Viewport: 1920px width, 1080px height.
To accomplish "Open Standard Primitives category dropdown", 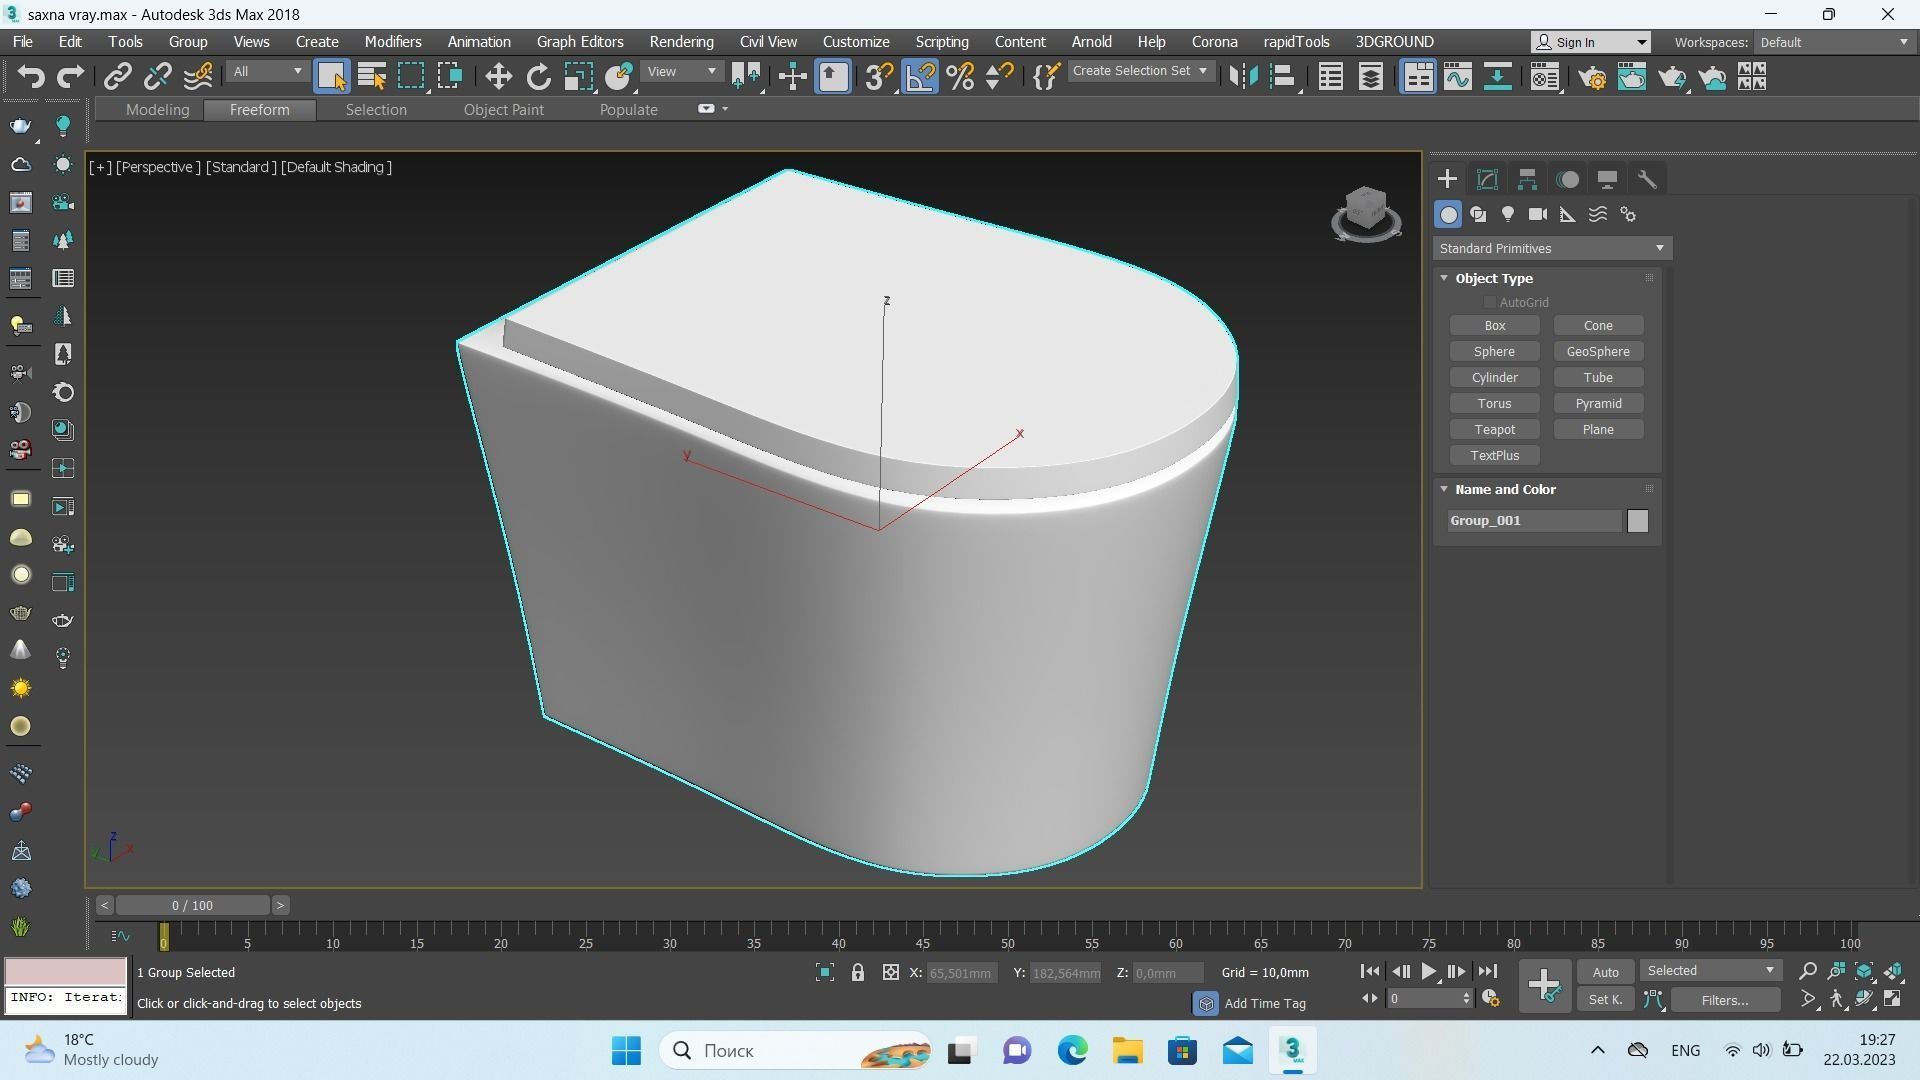I will (1552, 248).
